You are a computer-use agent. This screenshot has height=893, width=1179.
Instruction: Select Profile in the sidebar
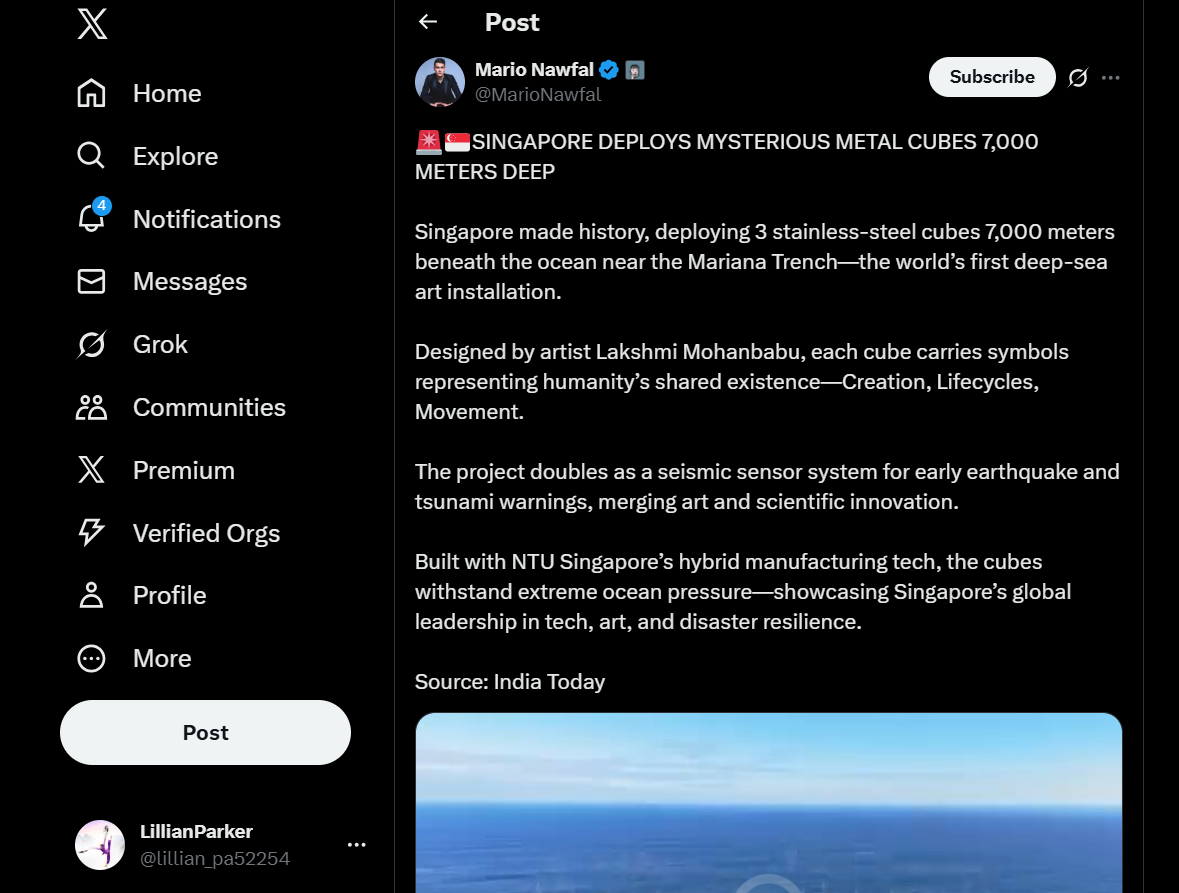click(x=141, y=595)
